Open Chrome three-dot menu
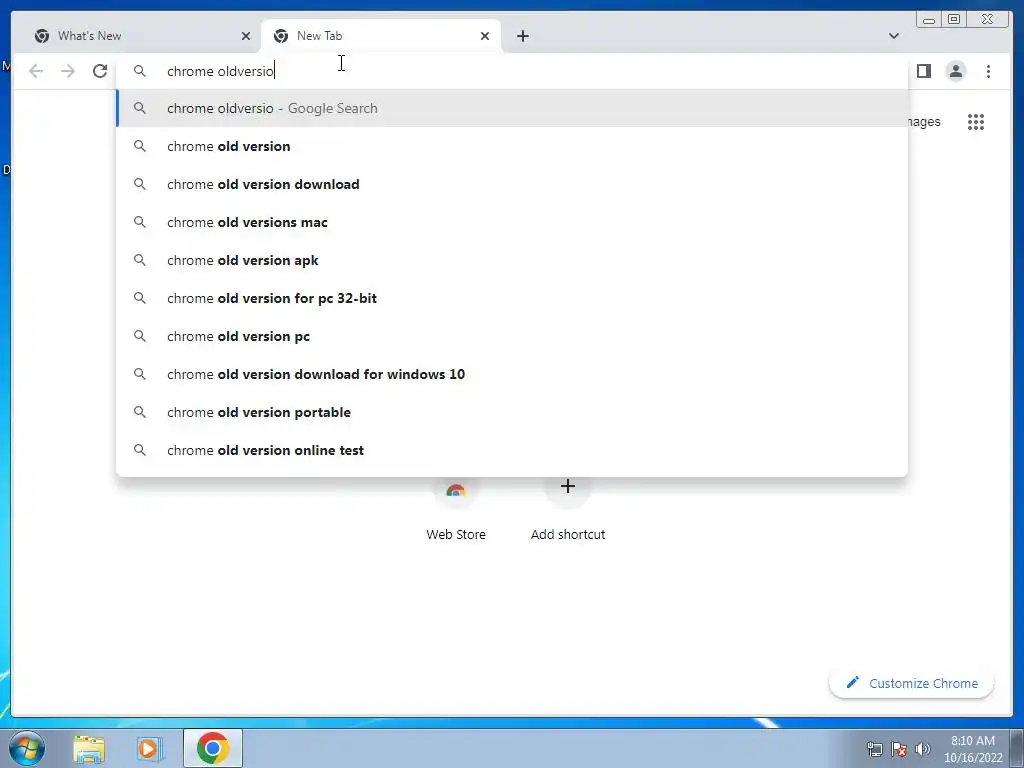This screenshot has height=768, width=1024. (x=988, y=71)
